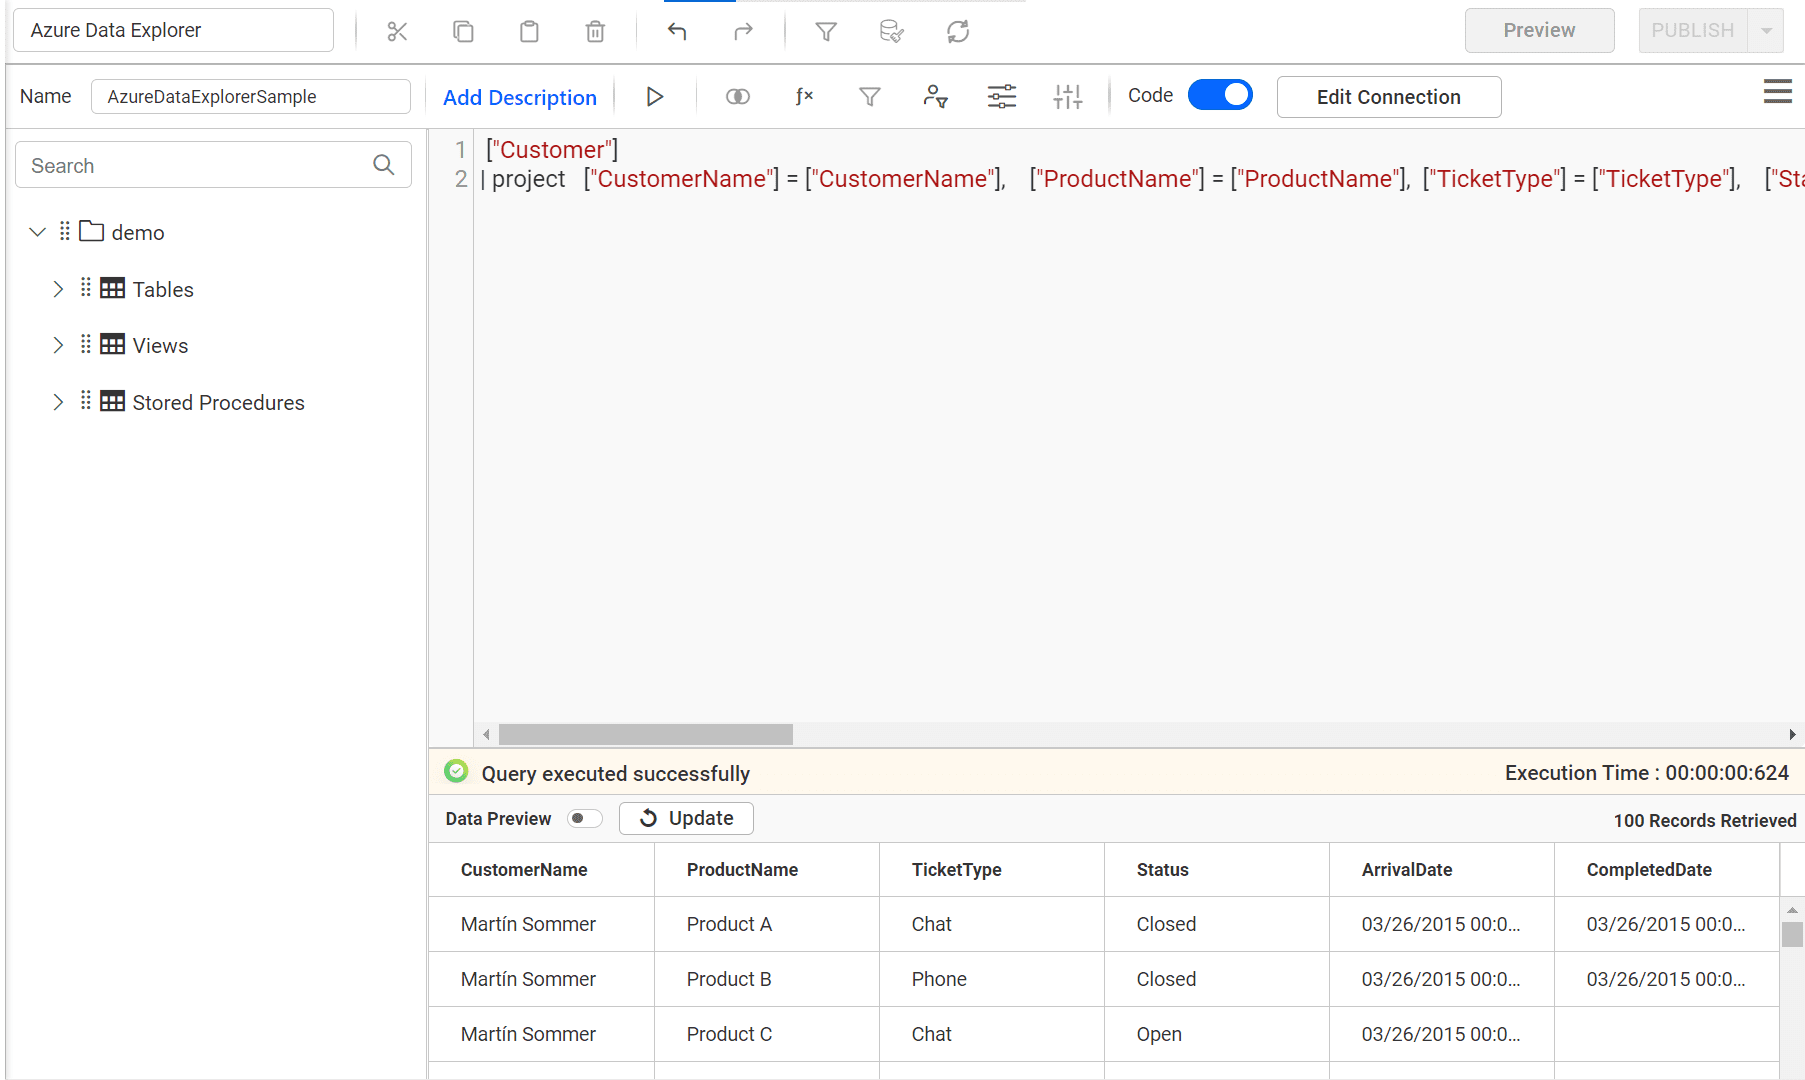The width and height of the screenshot is (1805, 1080).
Task: Click the Name field AzureDataExplorerSample
Action: coord(251,97)
